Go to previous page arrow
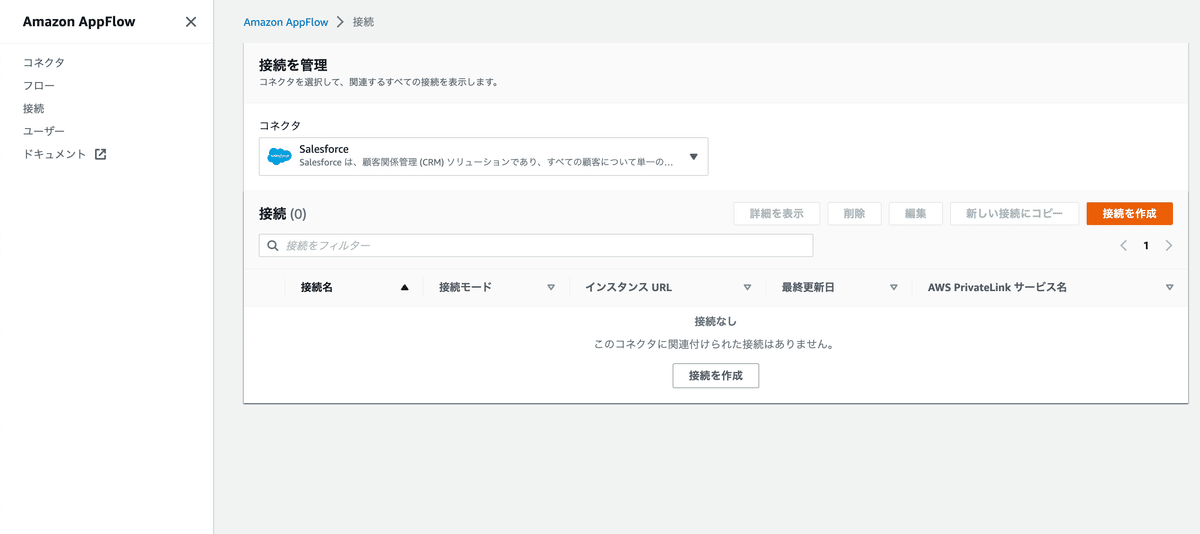Screen dimensions: 1200x534 (1124, 245)
